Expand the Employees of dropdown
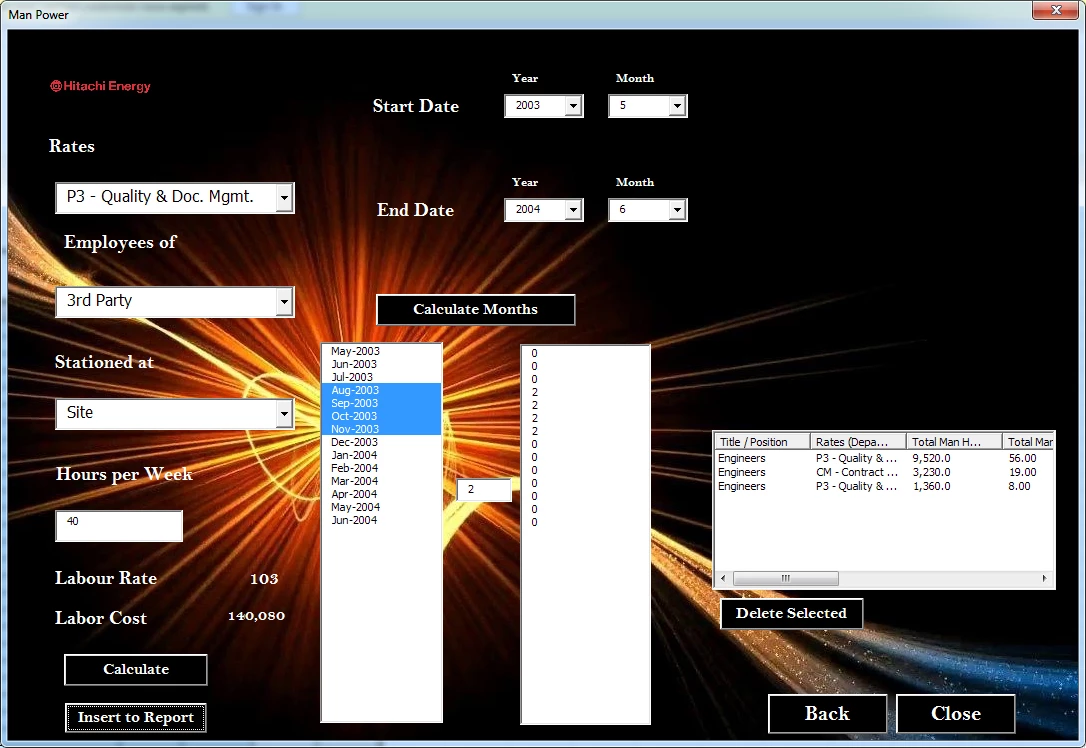Viewport: 1086px width, 748px height. click(284, 301)
